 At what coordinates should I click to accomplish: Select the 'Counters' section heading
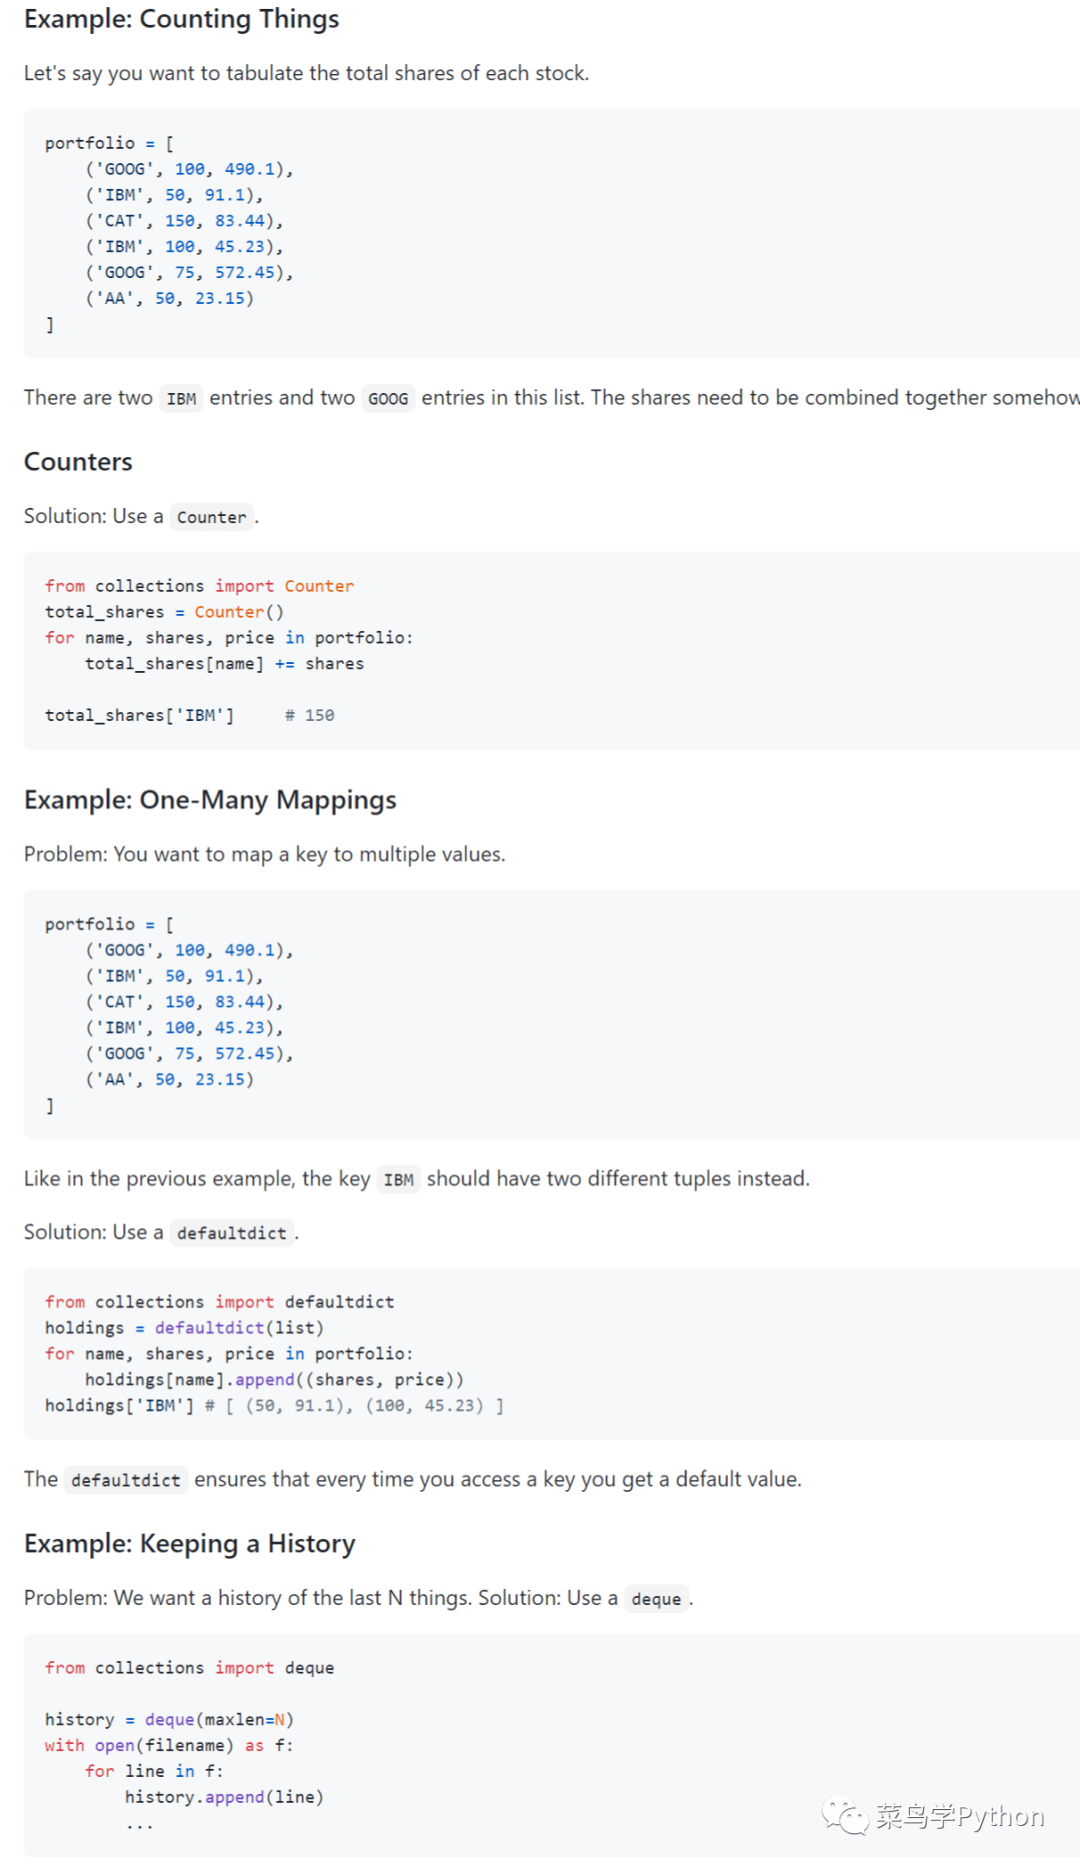click(78, 462)
